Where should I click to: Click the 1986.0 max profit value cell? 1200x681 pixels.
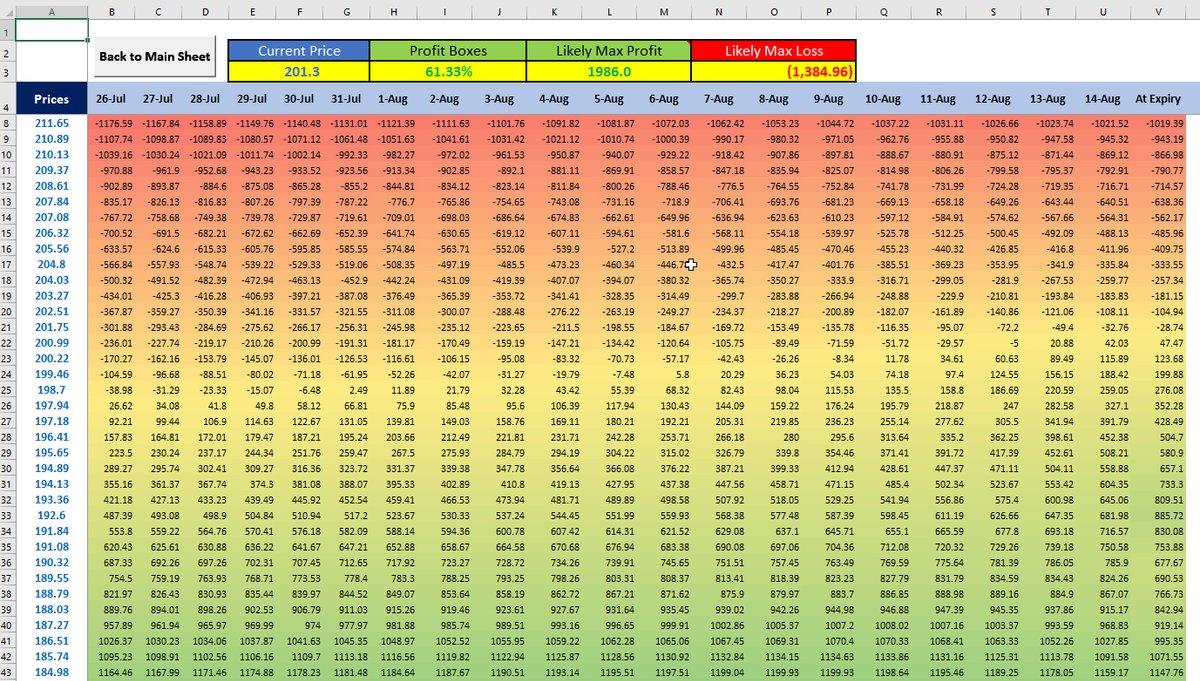[x=609, y=72]
